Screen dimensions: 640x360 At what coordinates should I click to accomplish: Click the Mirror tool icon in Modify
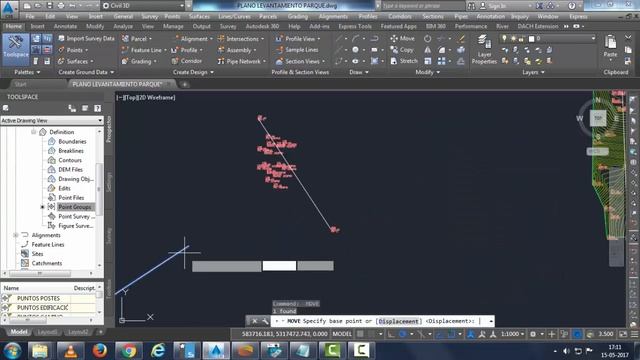click(x=427, y=49)
